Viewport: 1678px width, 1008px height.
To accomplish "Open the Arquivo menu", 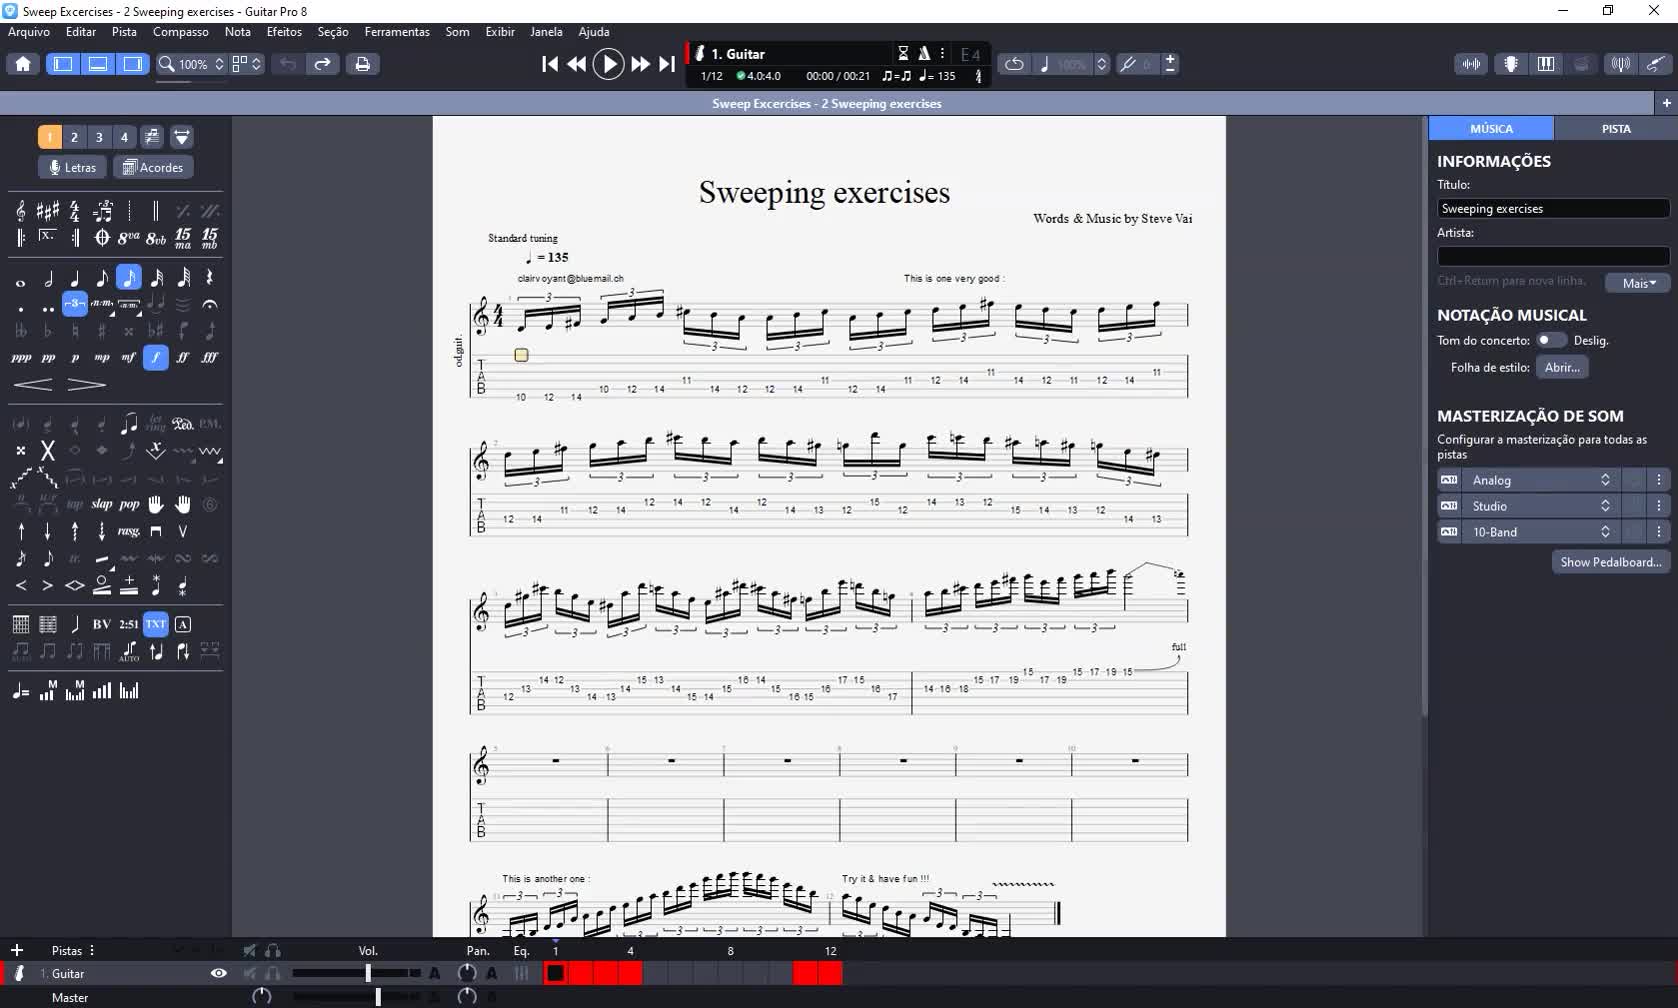I will coord(29,32).
